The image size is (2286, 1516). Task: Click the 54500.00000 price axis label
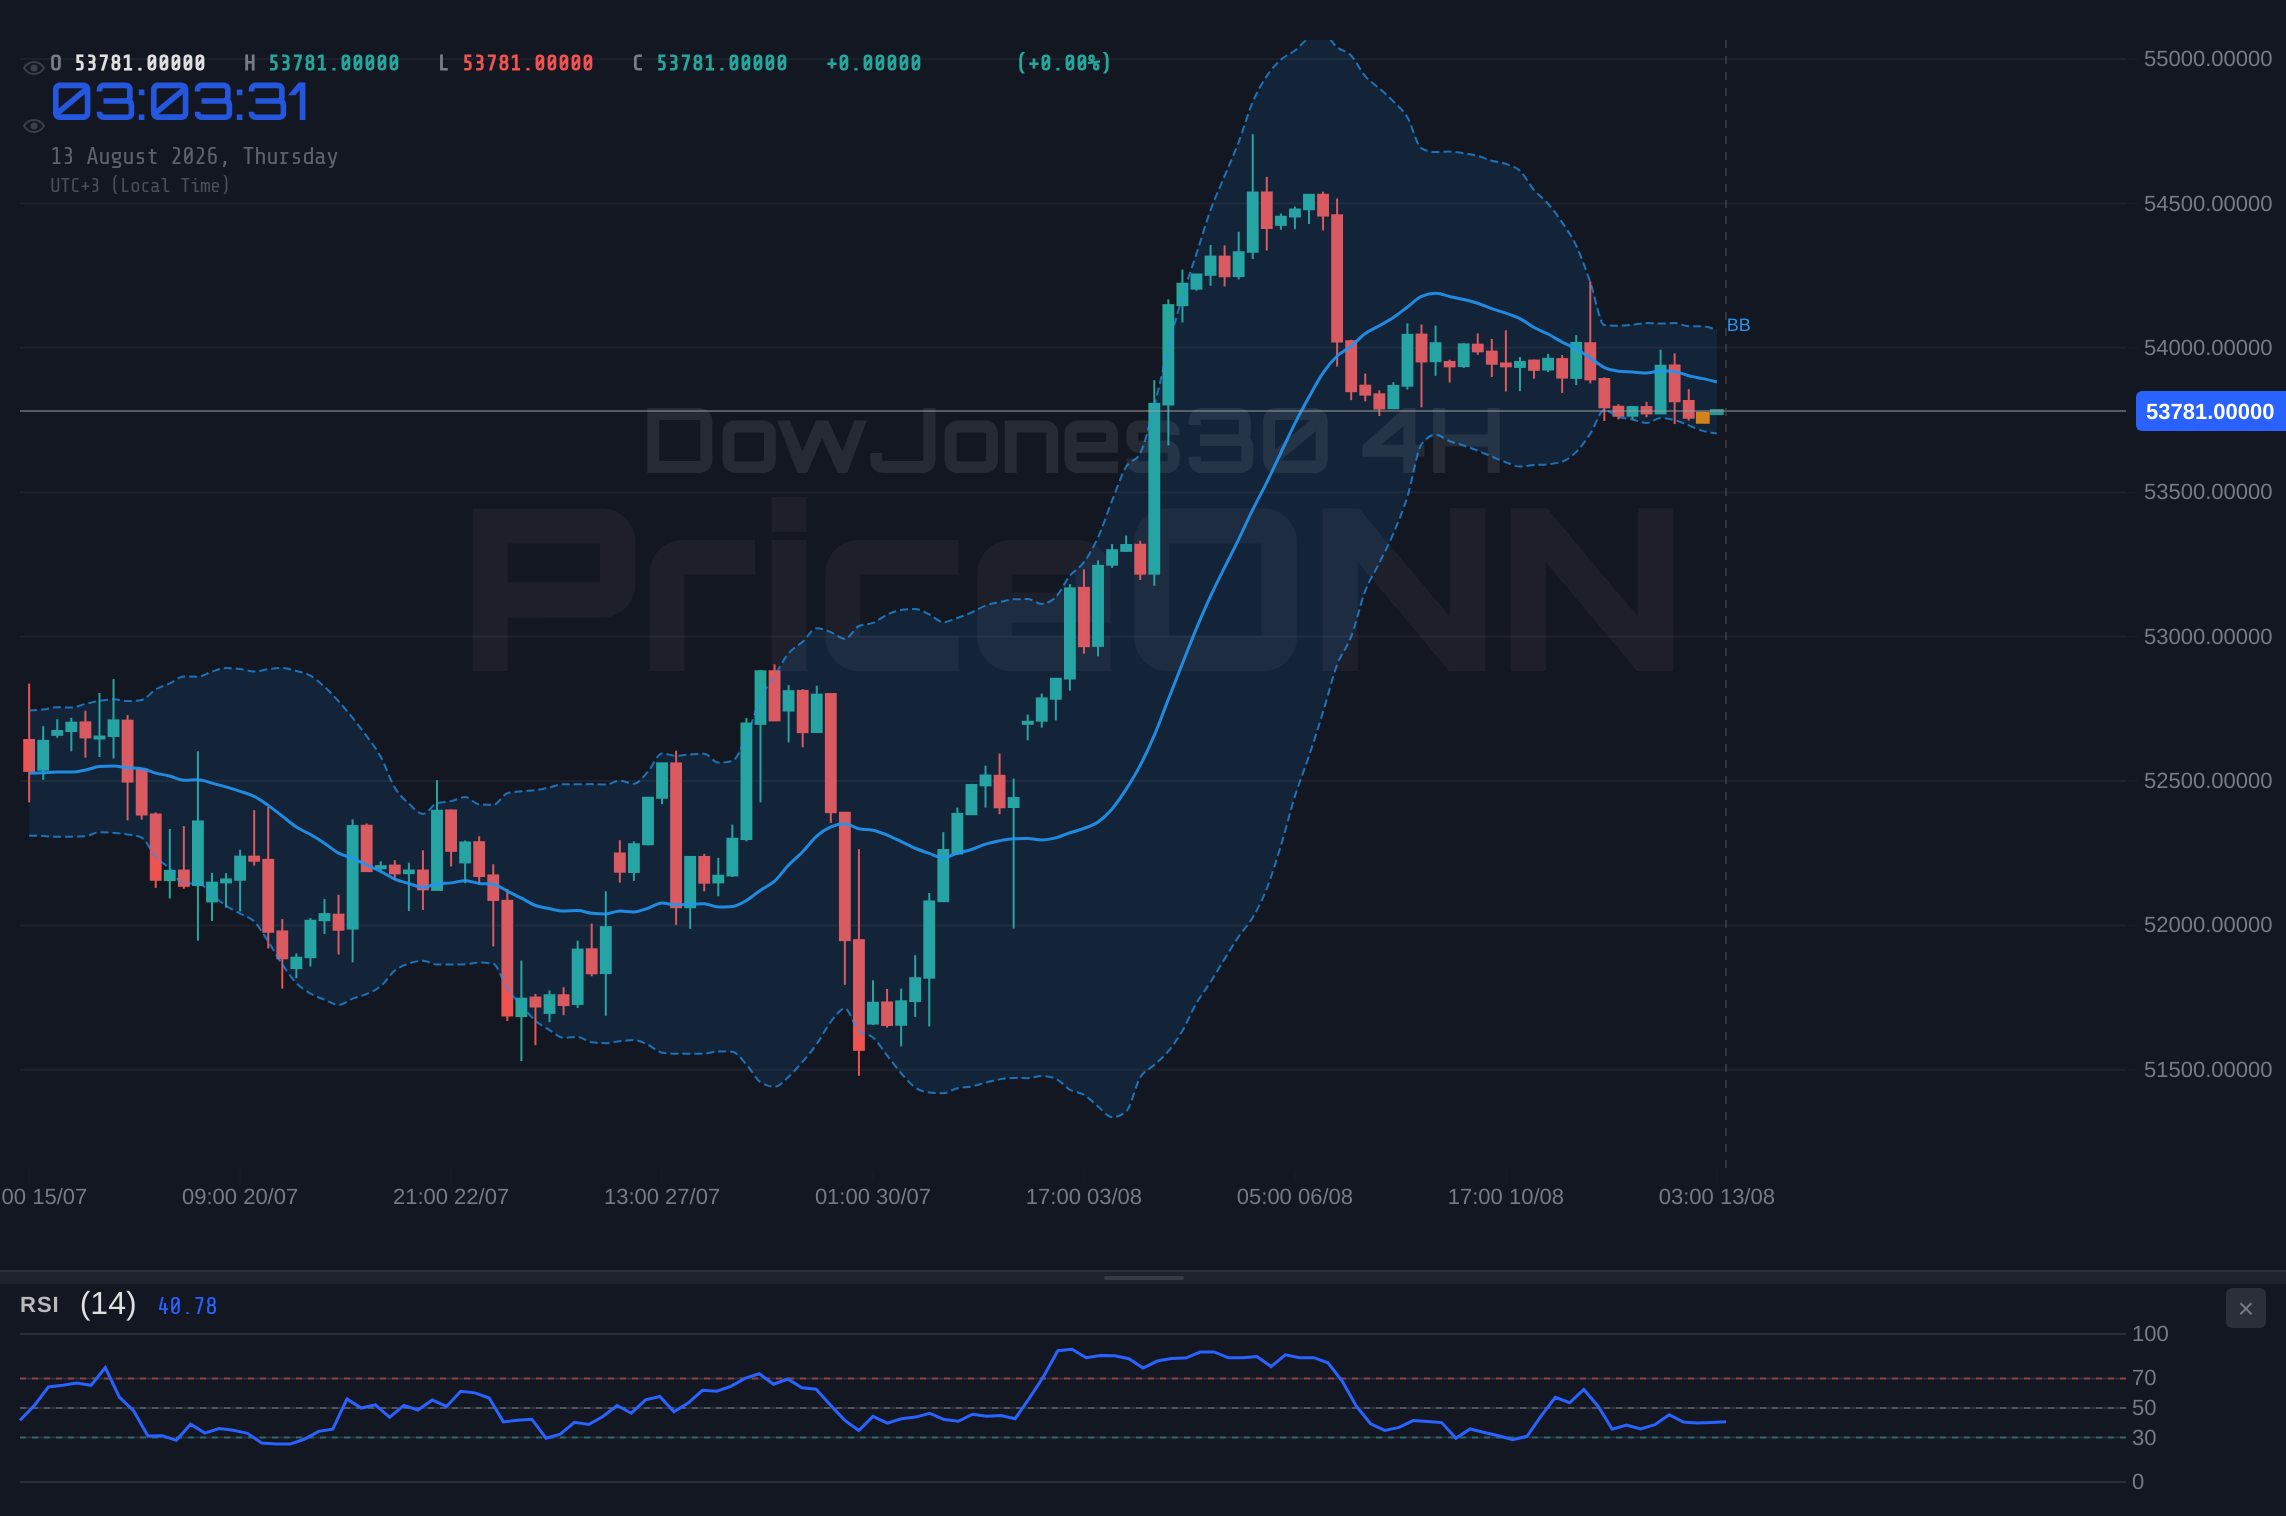point(2208,204)
